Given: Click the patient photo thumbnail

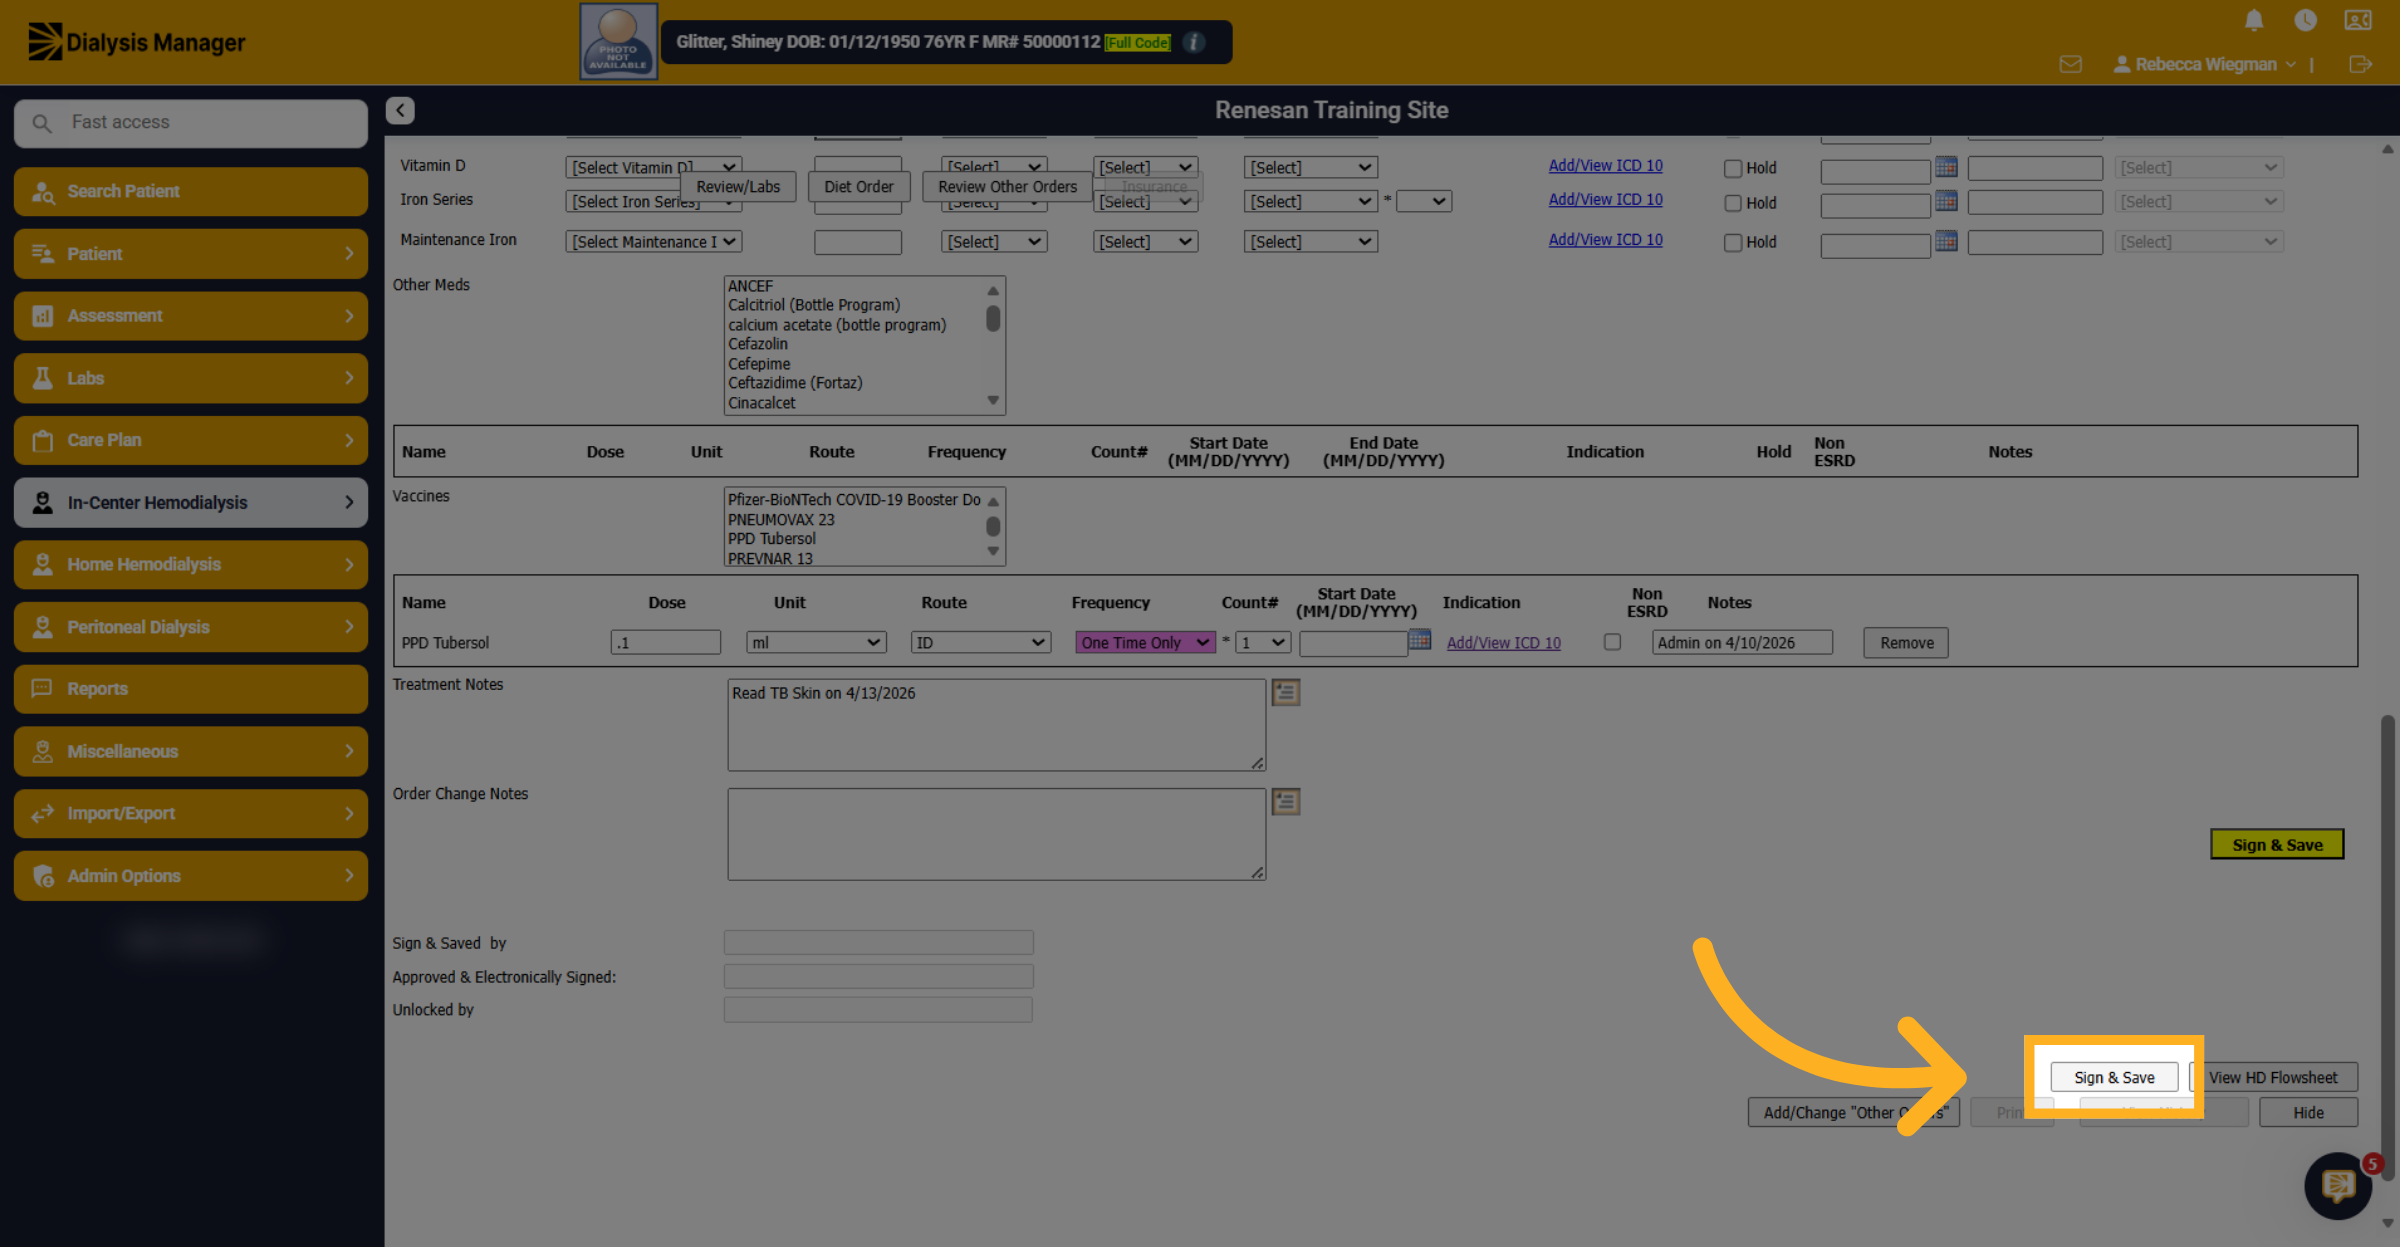Looking at the screenshot, I should 618,42.
